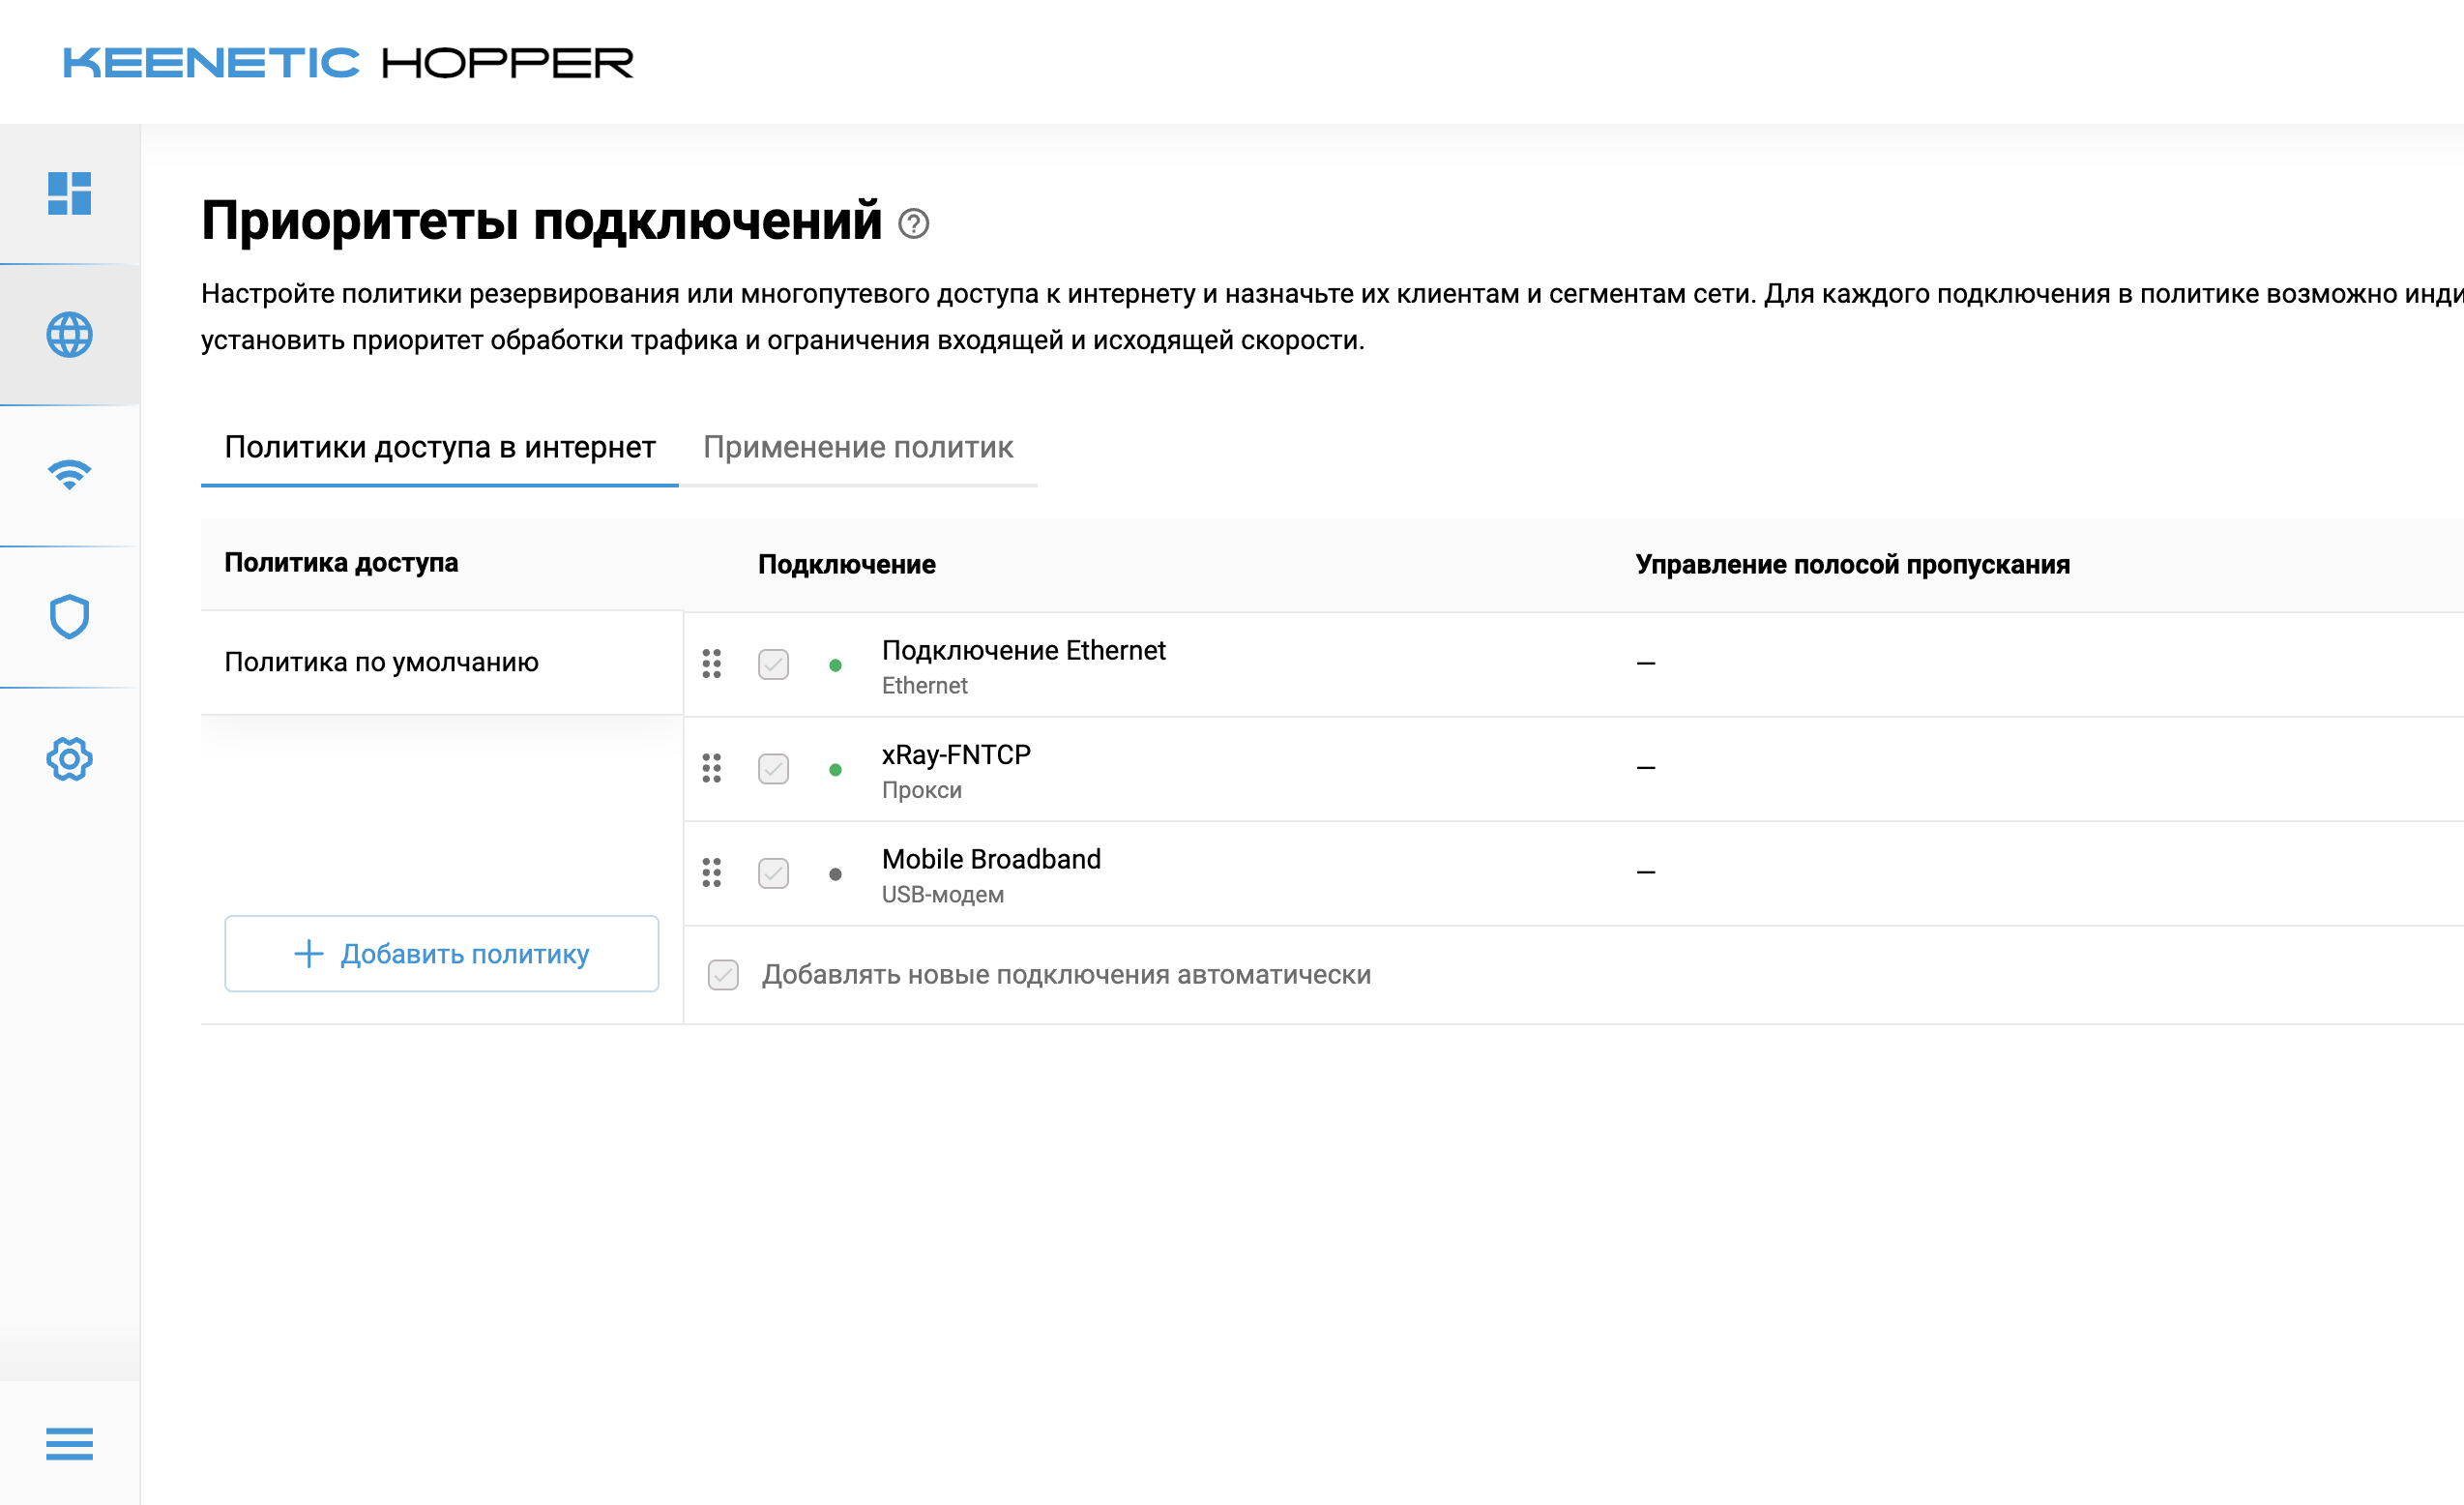Select 'Политики доступа в интернет' tab

tap(439, 447)
